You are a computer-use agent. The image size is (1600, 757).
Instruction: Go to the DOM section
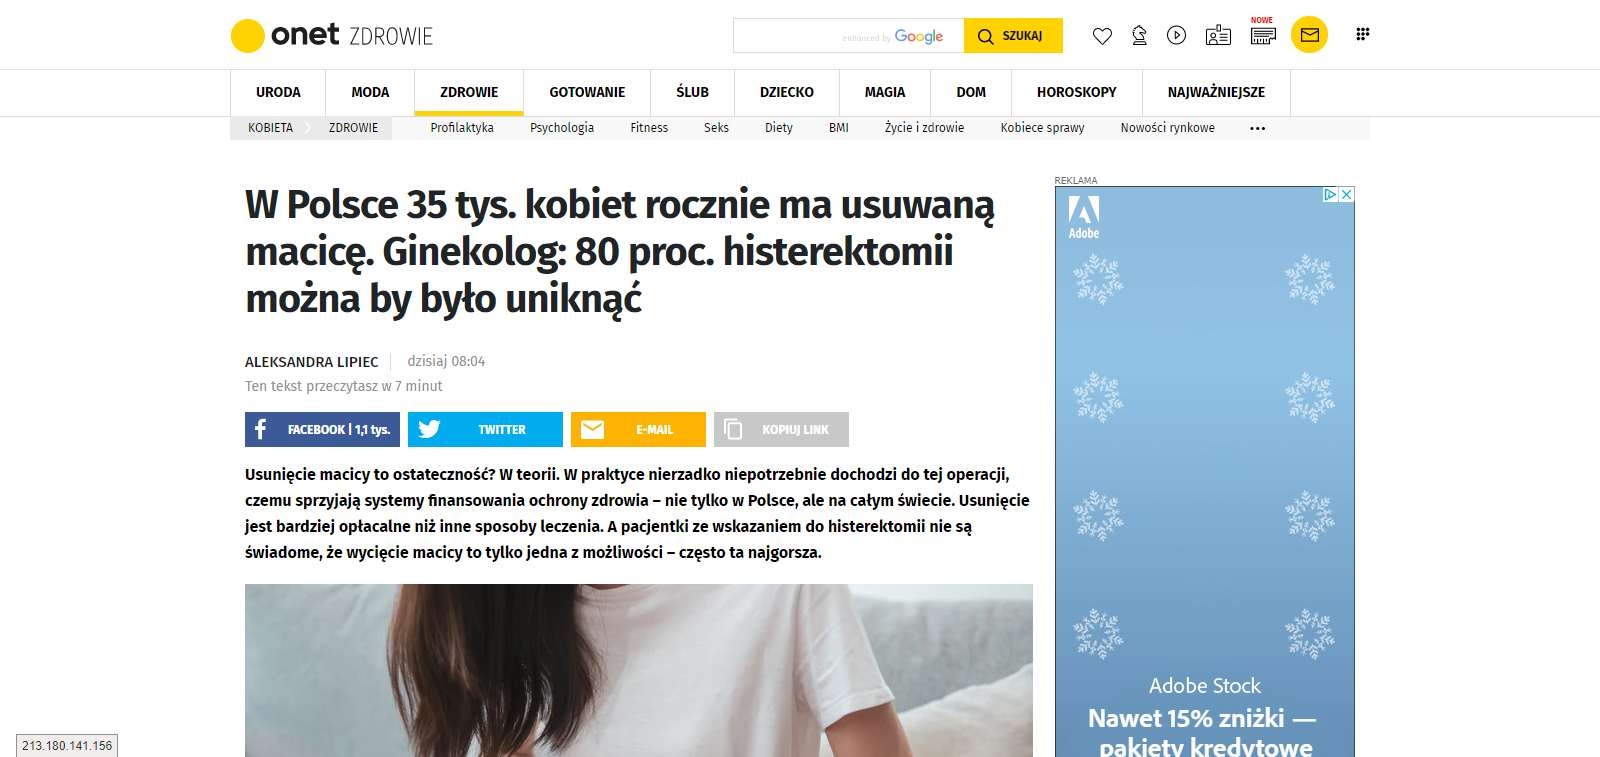pos(971,92)
